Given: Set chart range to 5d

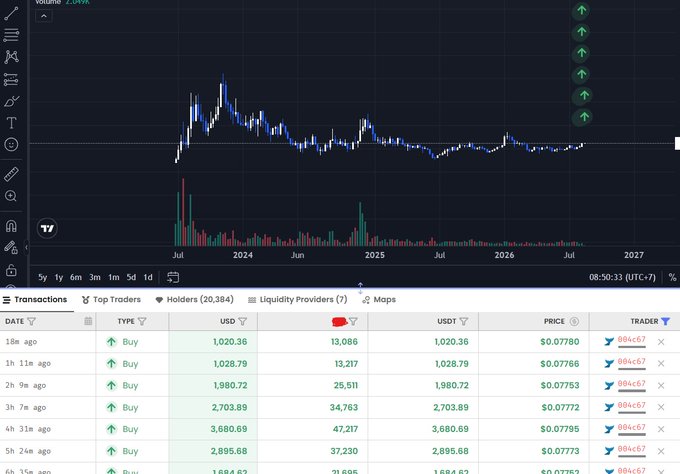Looking at the screenshot, I should [x=131, y=277].
